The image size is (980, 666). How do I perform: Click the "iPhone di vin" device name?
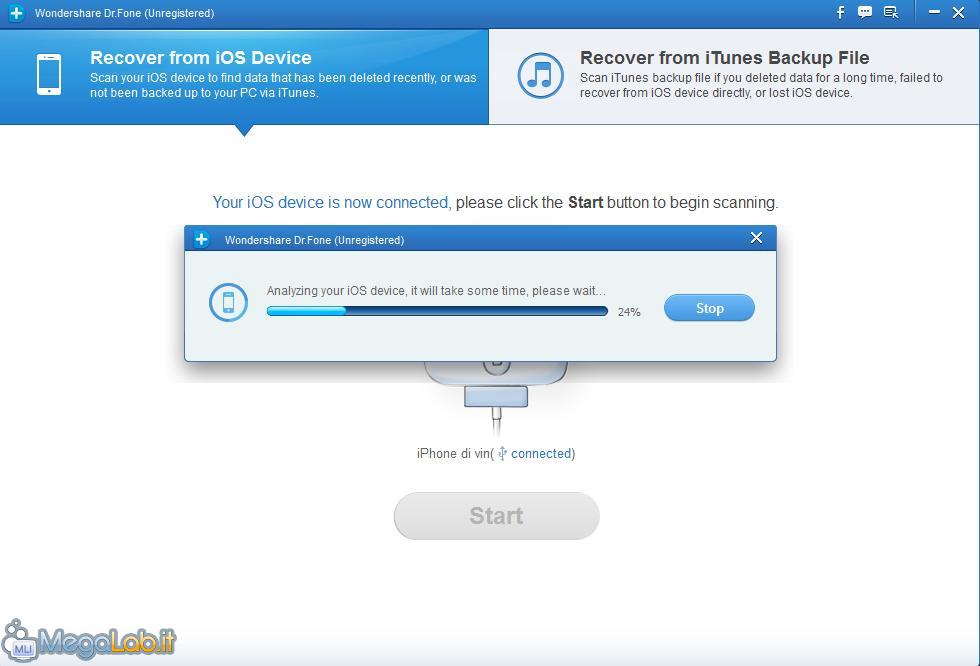coord(453,454)
